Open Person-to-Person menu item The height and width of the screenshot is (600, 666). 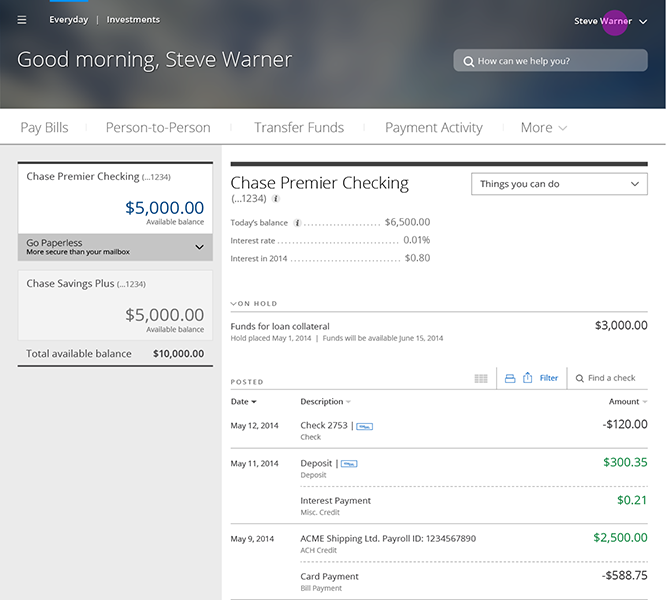click(158, 127)
